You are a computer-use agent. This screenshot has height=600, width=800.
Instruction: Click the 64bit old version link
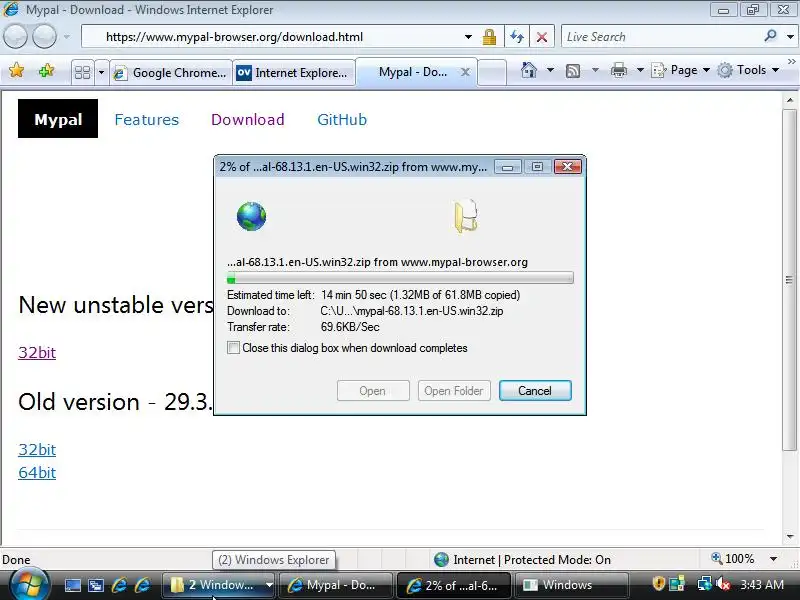(37, 472)
